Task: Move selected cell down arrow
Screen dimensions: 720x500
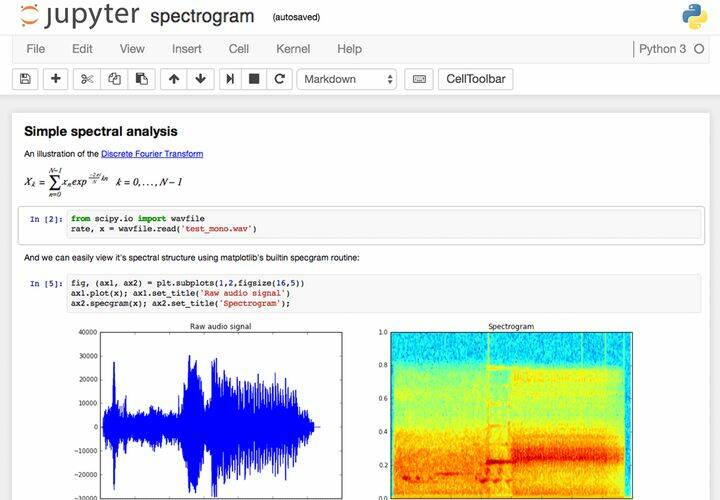Action: (x=200, y=79)
